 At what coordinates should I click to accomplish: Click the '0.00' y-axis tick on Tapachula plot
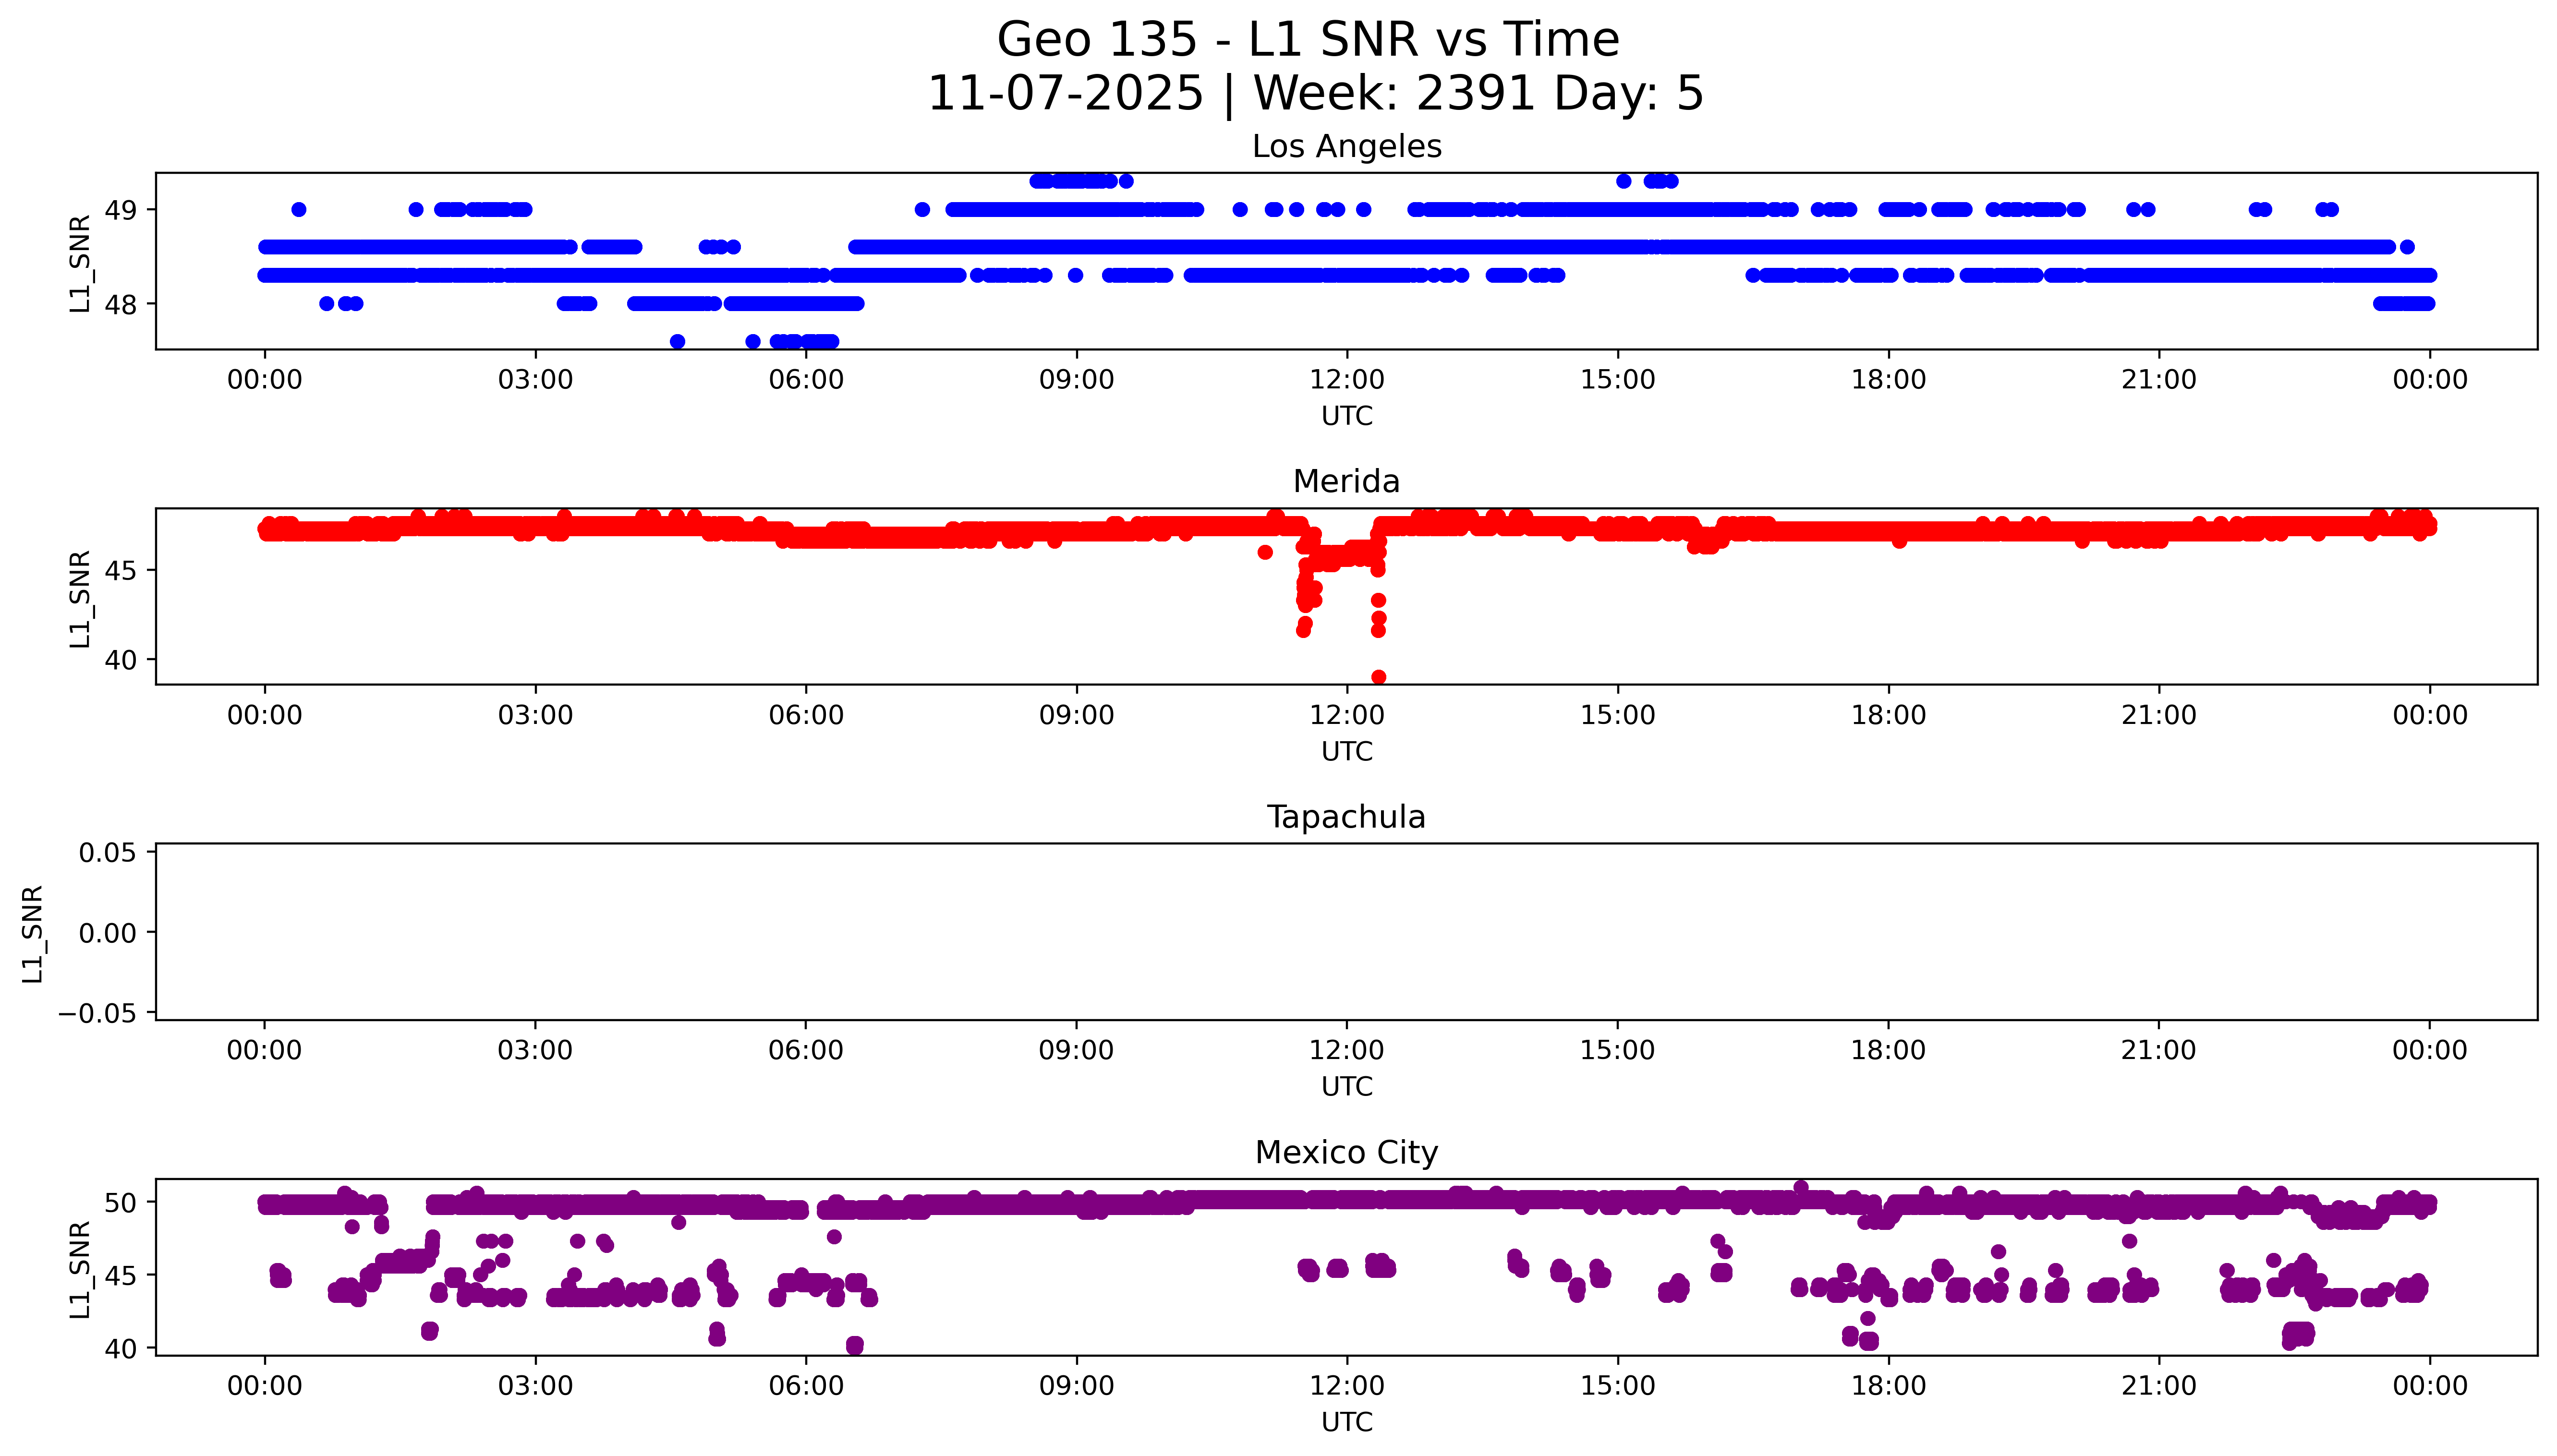pyautogui.click(x=107, y=933)
